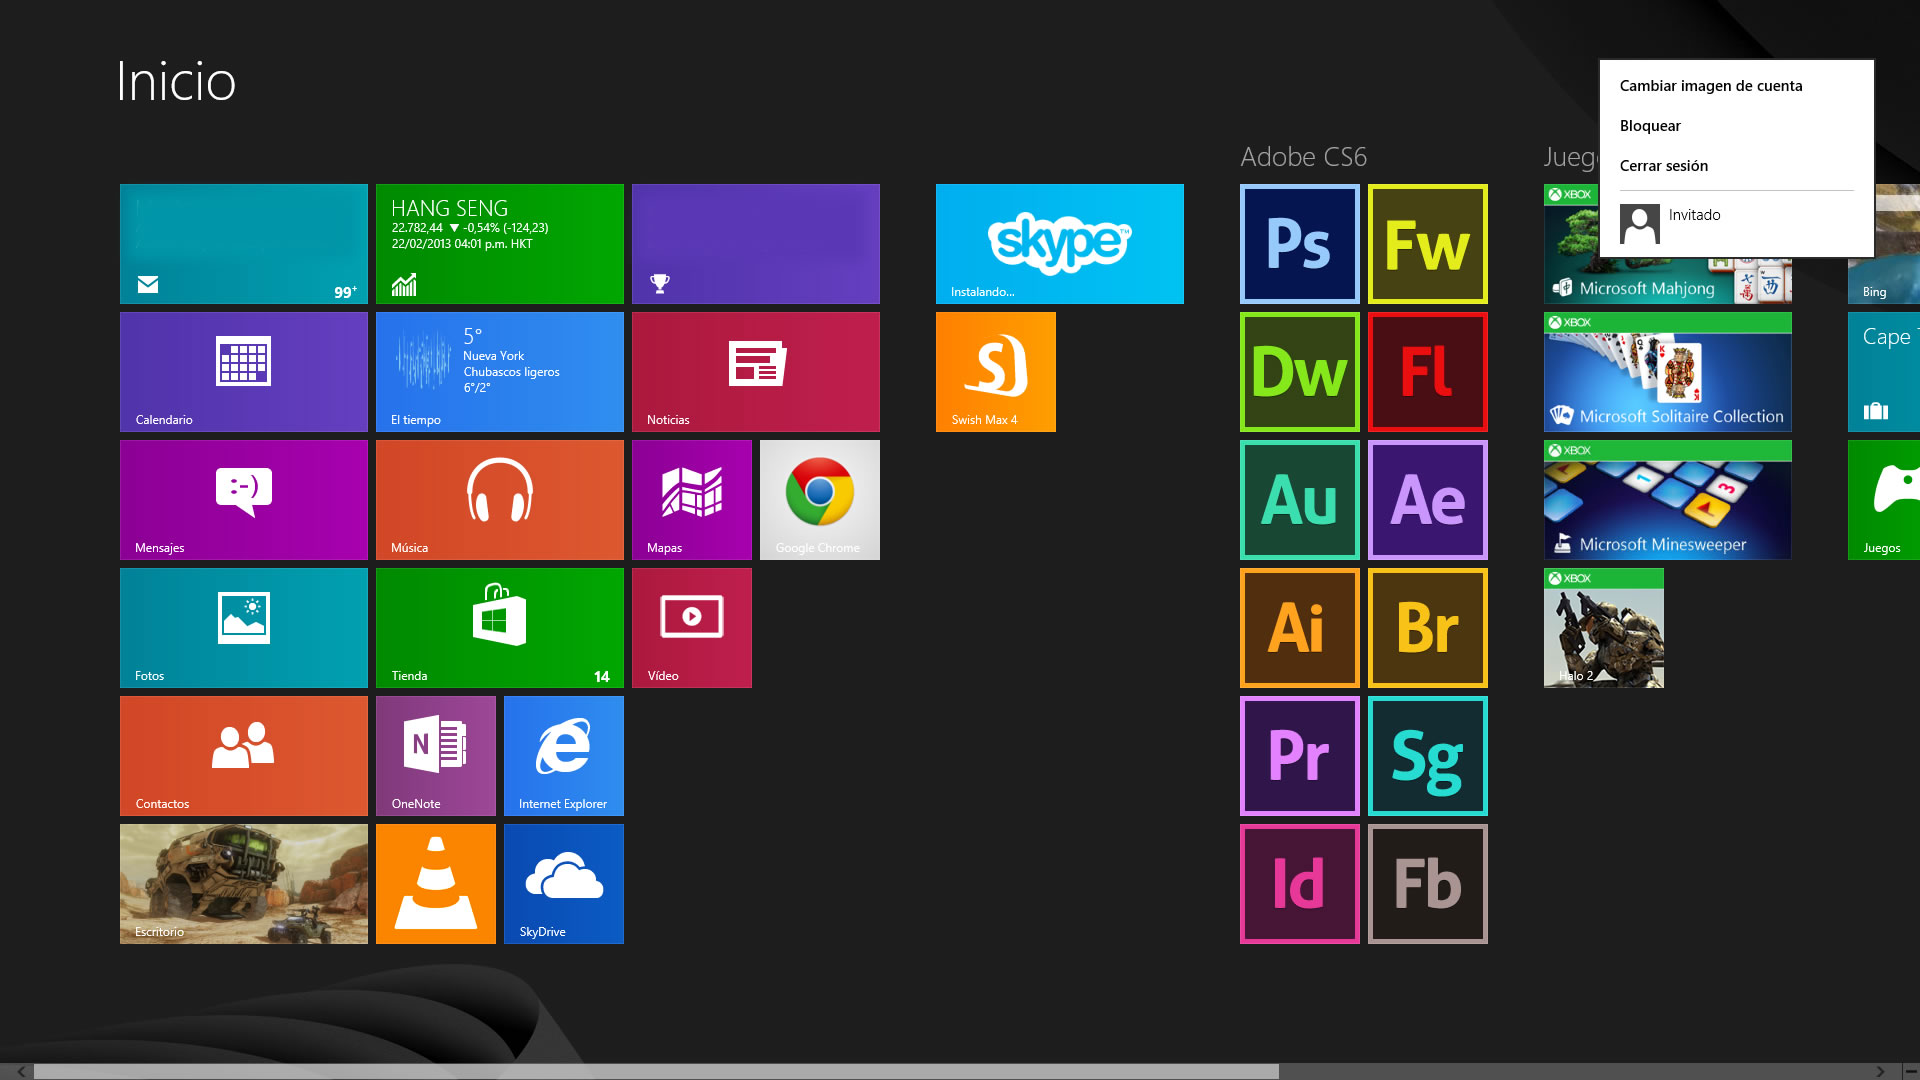Click the zoom-out minus button in the corner
The image size is (1920, 1080).
point(1910,1071)
